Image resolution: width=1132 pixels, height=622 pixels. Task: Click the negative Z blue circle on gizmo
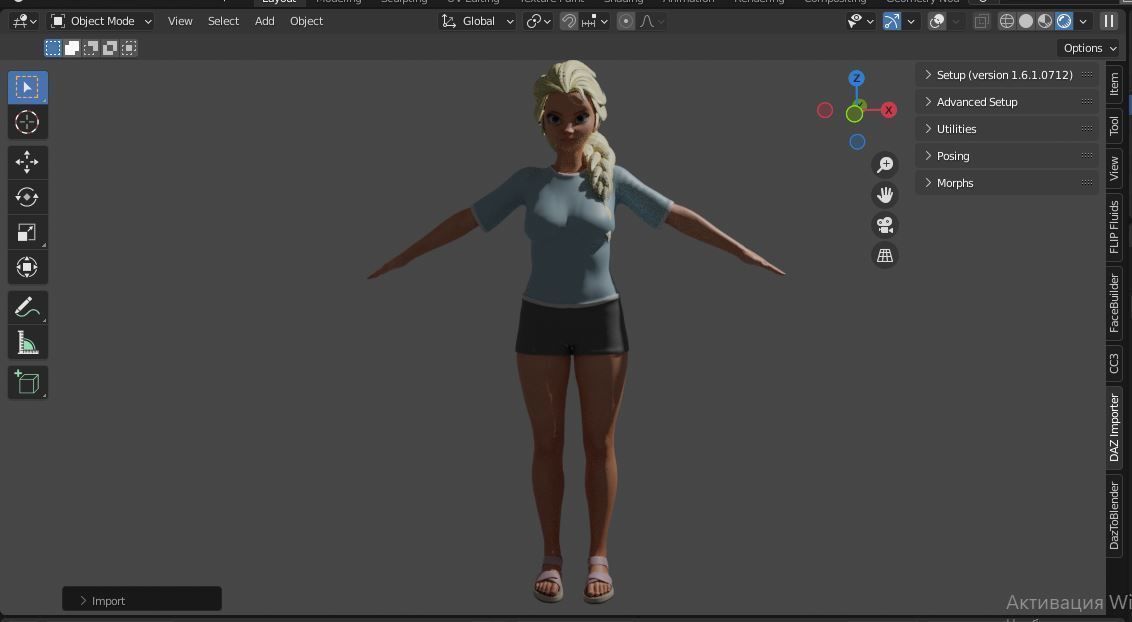[x=857, y=142]
